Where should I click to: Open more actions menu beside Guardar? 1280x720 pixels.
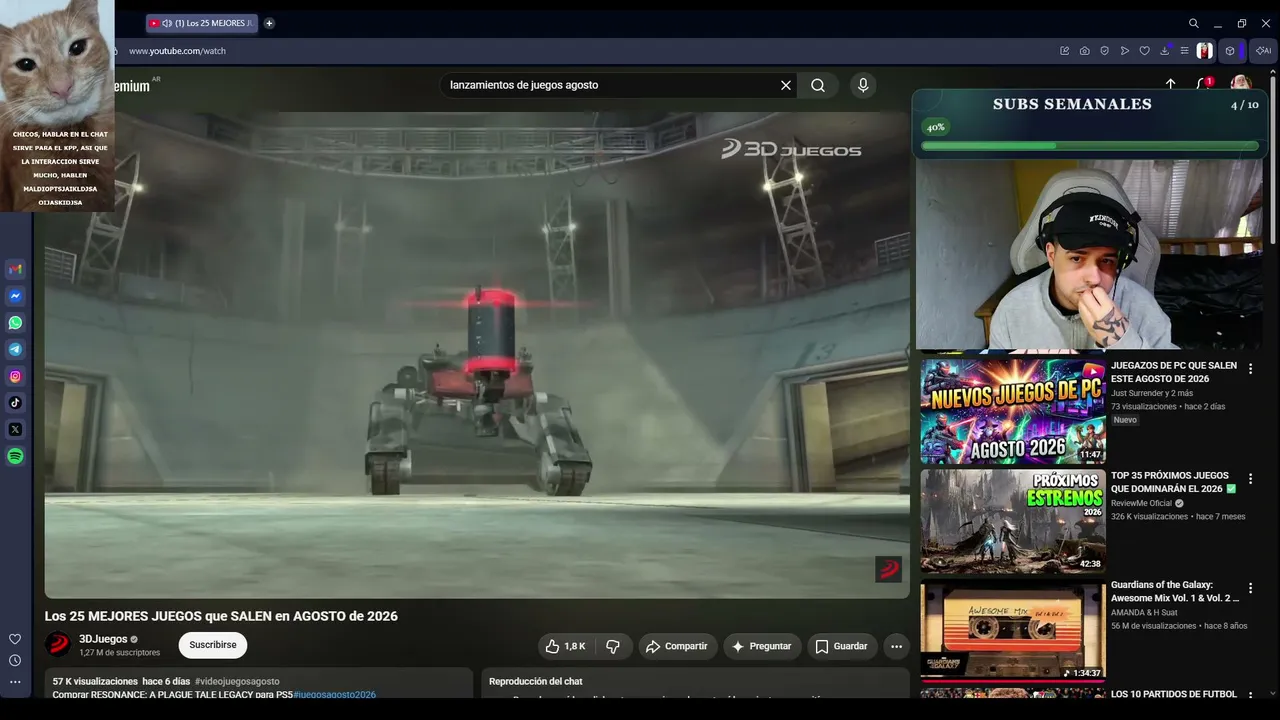pyautogui.click(x=896, y=646)
